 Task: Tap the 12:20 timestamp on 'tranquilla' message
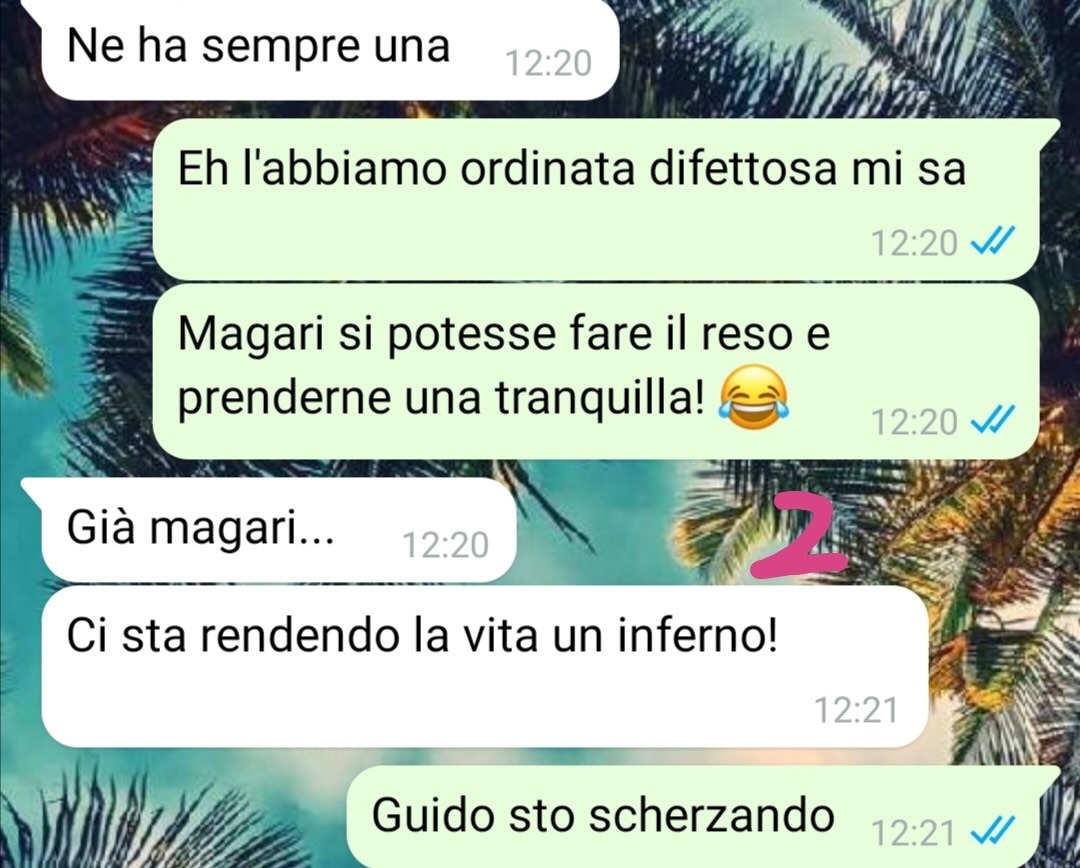point(914,421)
